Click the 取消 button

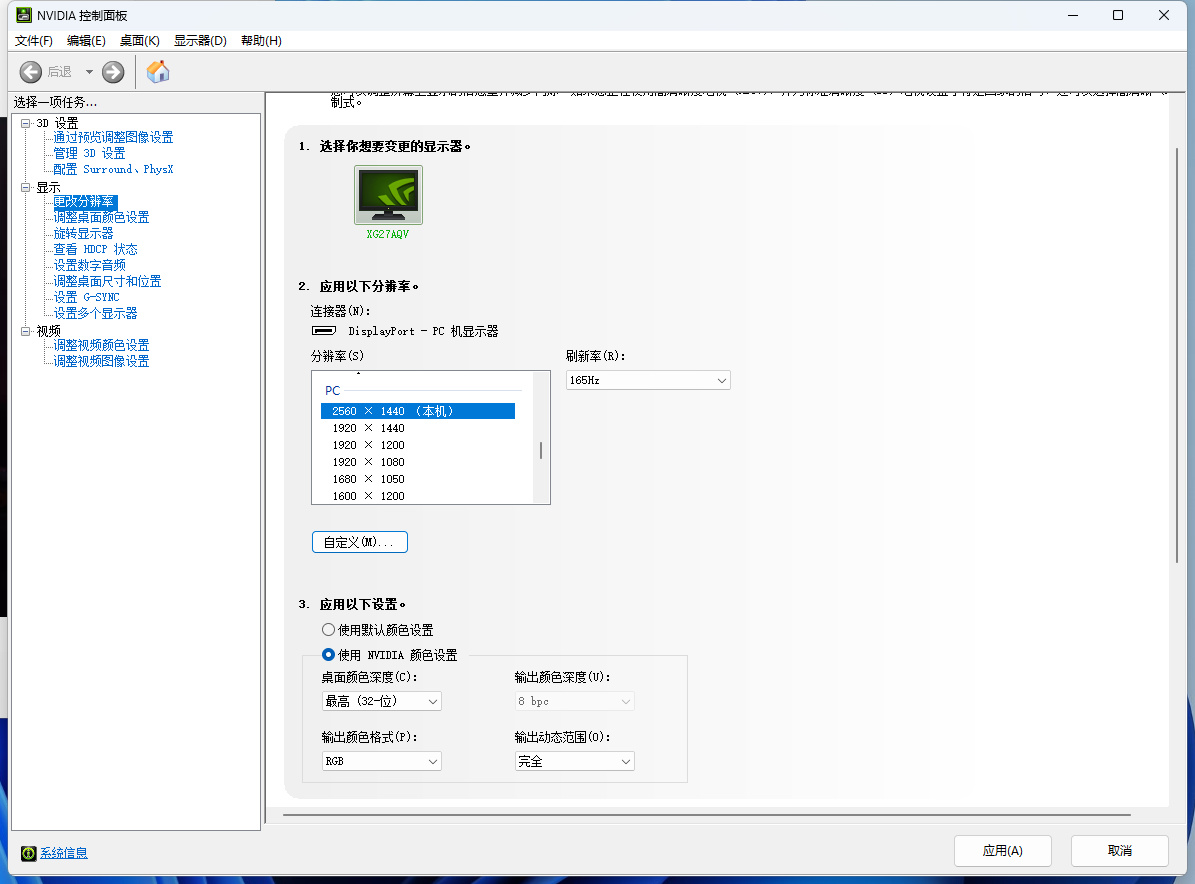(1120, 851)
